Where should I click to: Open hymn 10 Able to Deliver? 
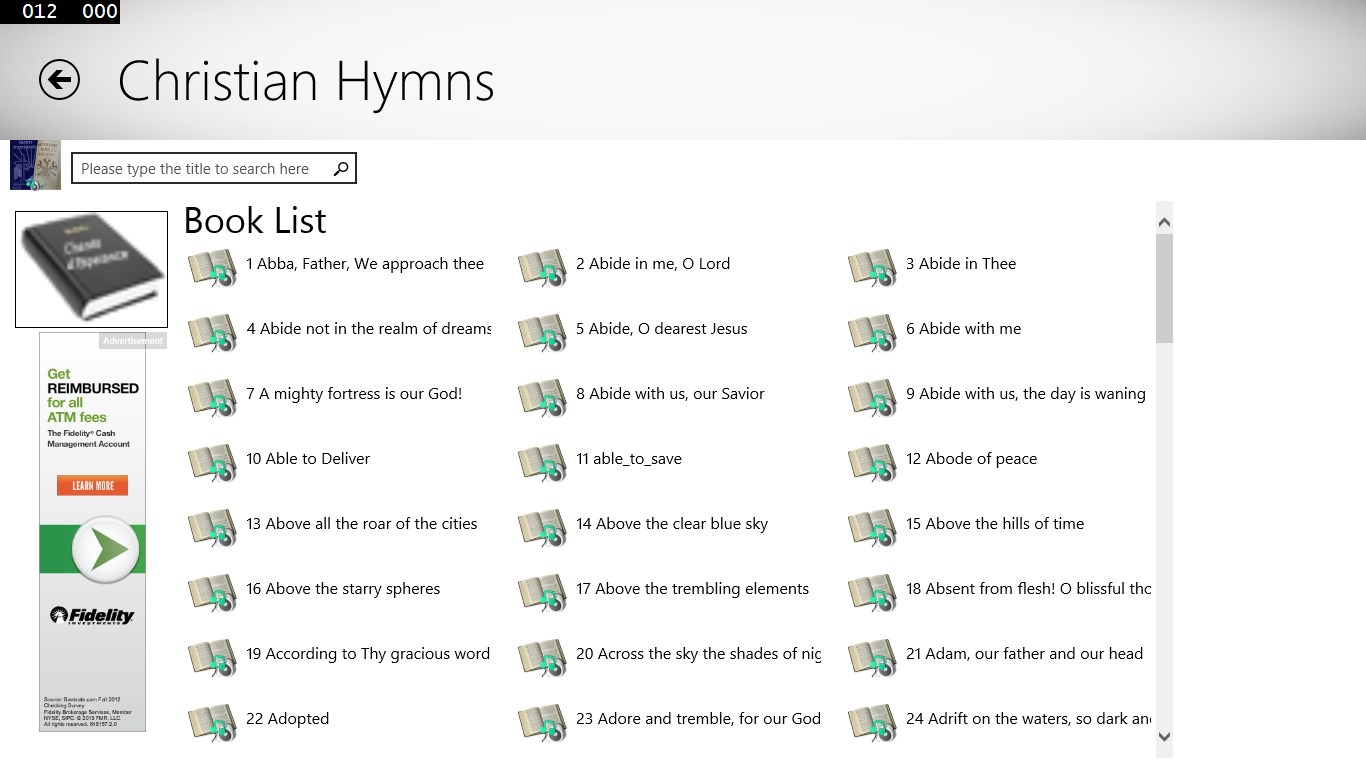click(308, 459)
